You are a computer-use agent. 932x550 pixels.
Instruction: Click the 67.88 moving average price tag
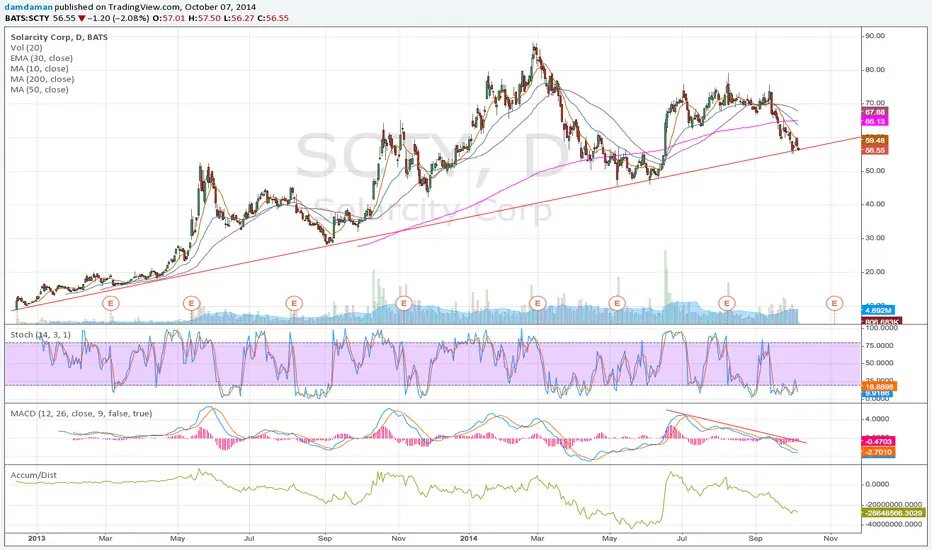(875, 112)
